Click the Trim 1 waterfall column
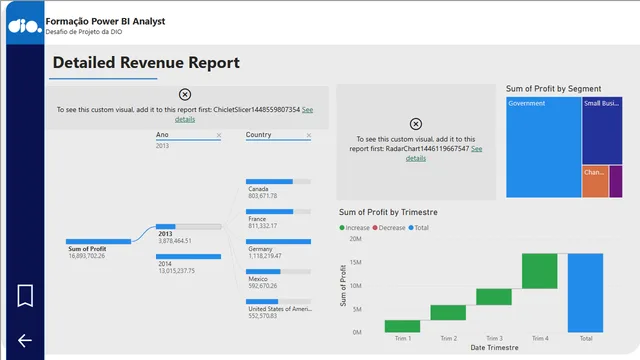This screenshot has height=360, width=640. point(402,326)
